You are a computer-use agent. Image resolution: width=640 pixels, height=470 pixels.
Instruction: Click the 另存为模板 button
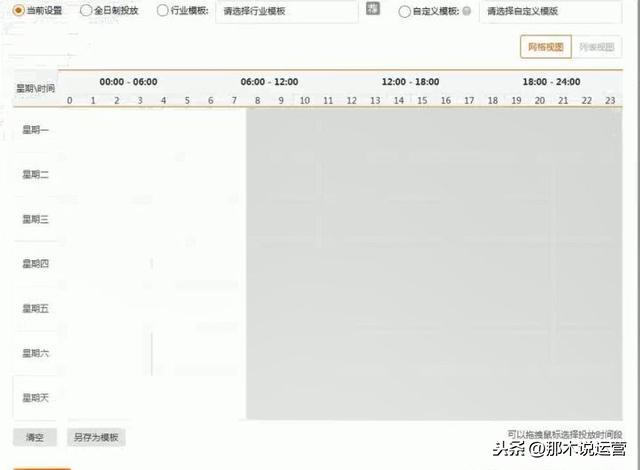click(96, 437)
